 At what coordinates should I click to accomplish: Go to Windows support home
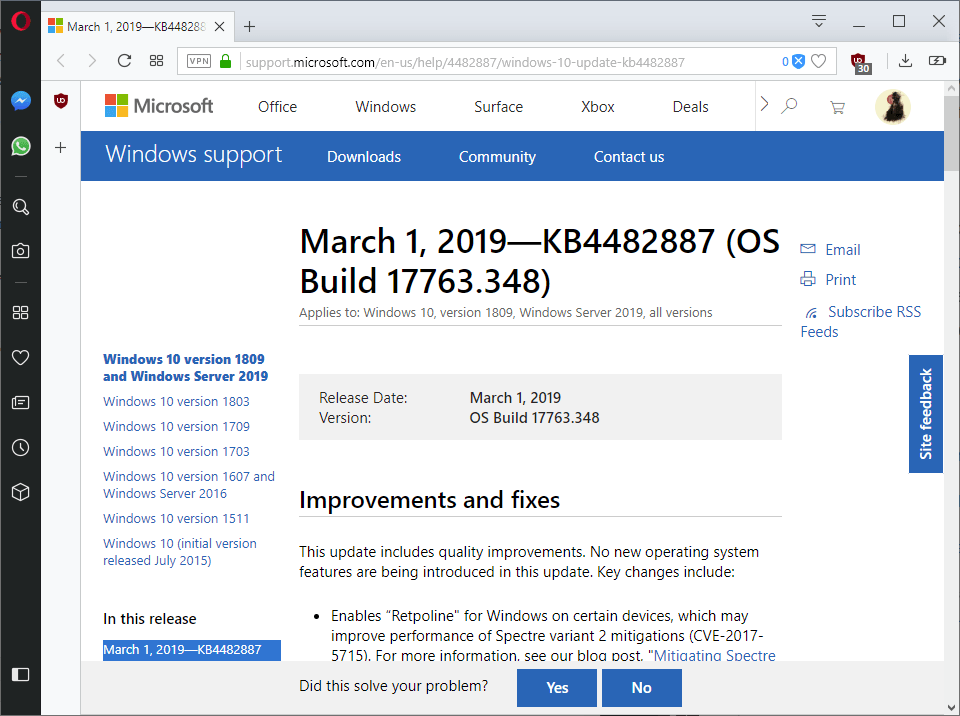pyautogui.click(x=193, y=155)
